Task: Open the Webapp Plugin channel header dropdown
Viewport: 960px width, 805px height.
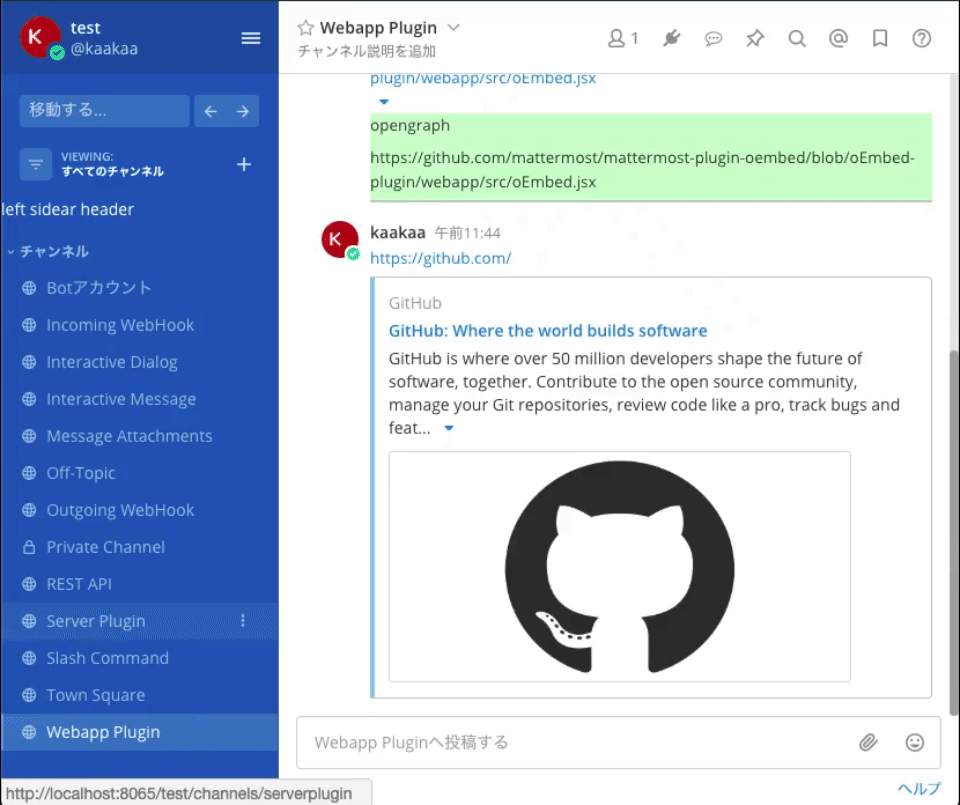Action: pyautogui.click(x=453, y=28)
